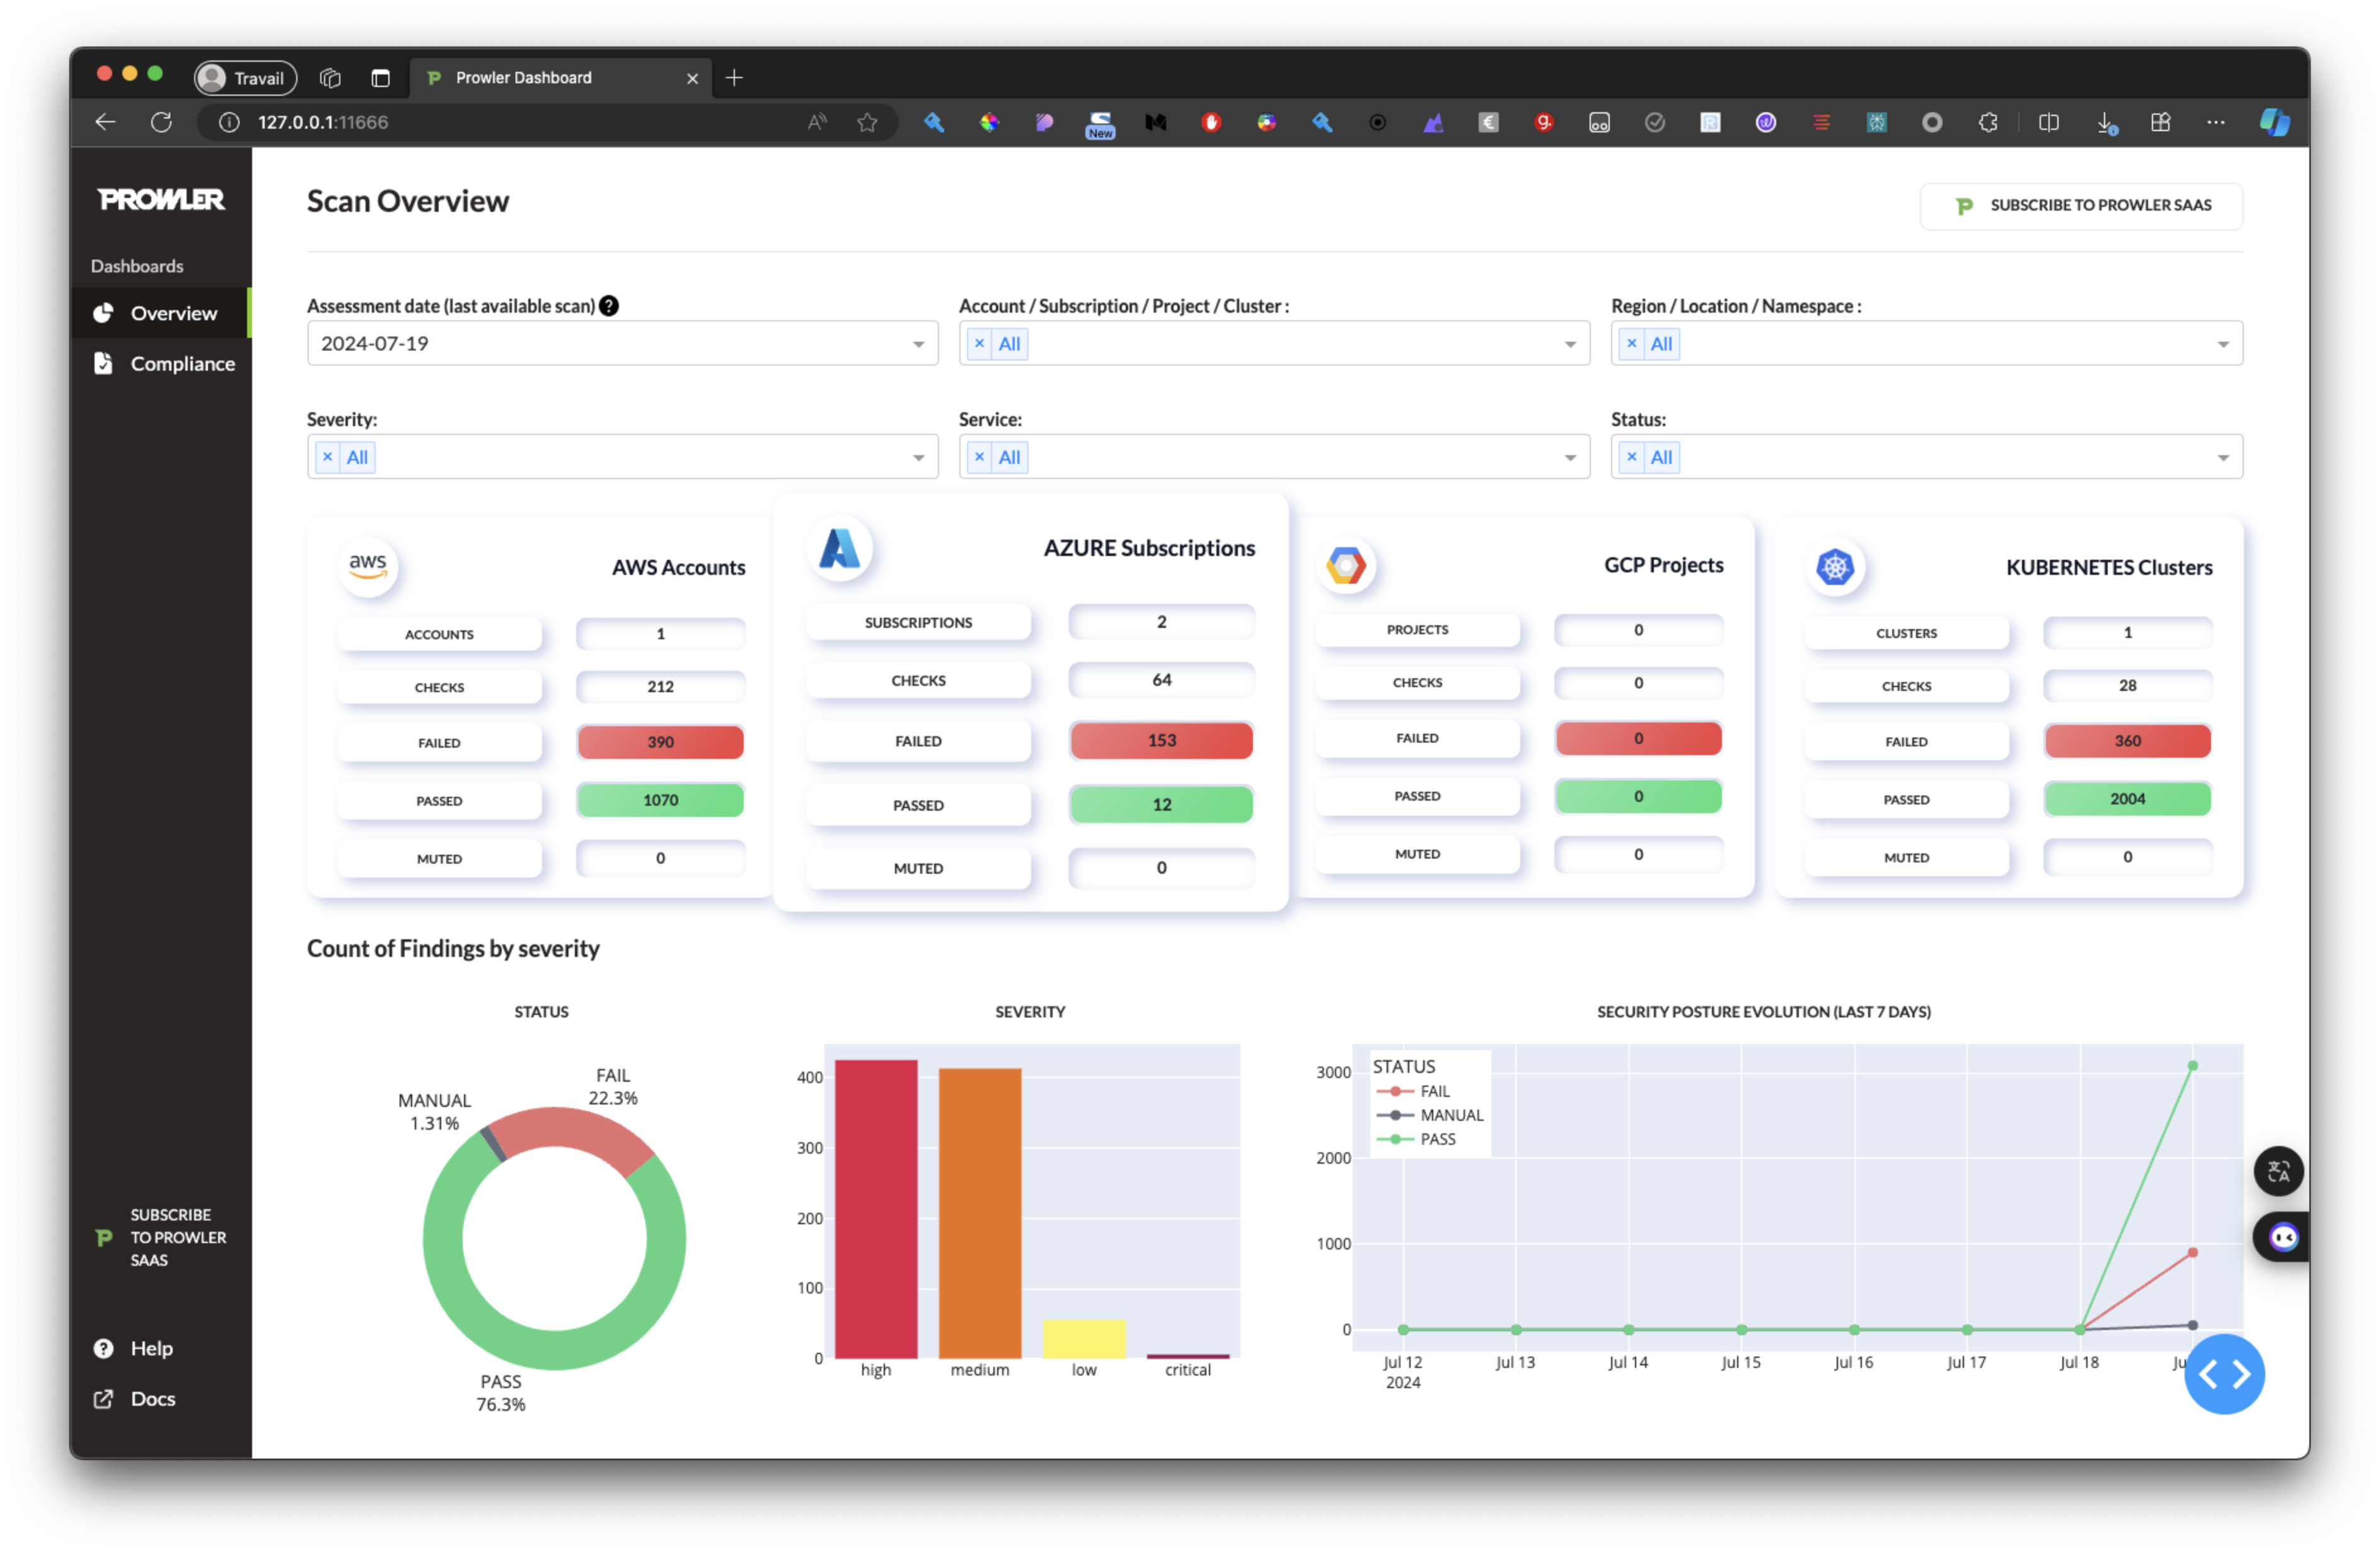Image resolution: width=2380 pixels, height=1552 pixels.
Task: Reload the page with refresh icon
Action: click(x=161, y=122)
